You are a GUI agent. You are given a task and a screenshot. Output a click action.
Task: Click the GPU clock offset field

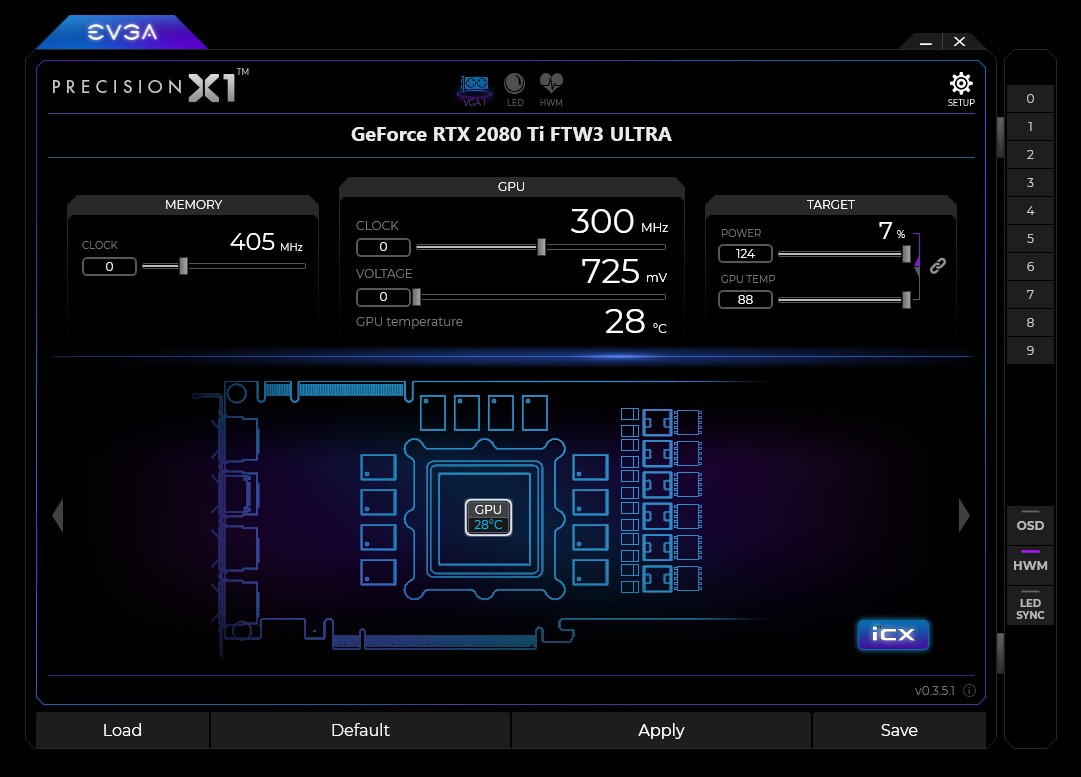383,247
